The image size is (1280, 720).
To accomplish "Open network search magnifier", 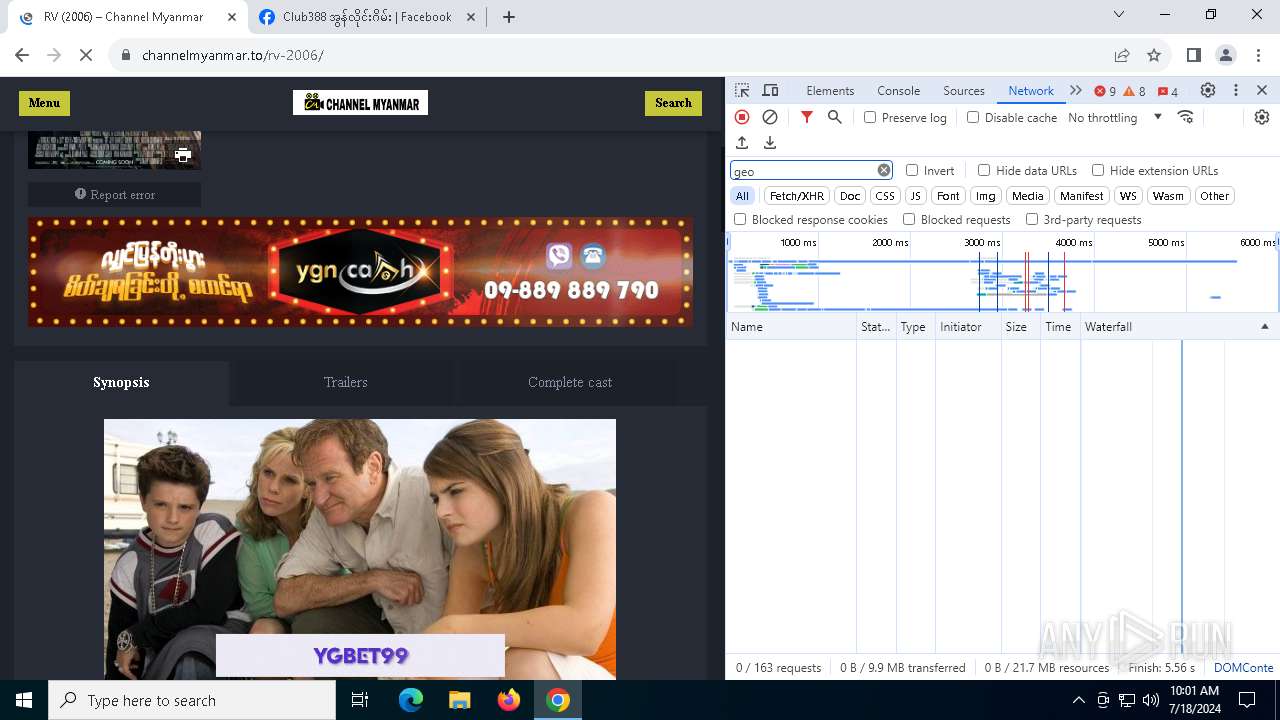I will (835, 117).
